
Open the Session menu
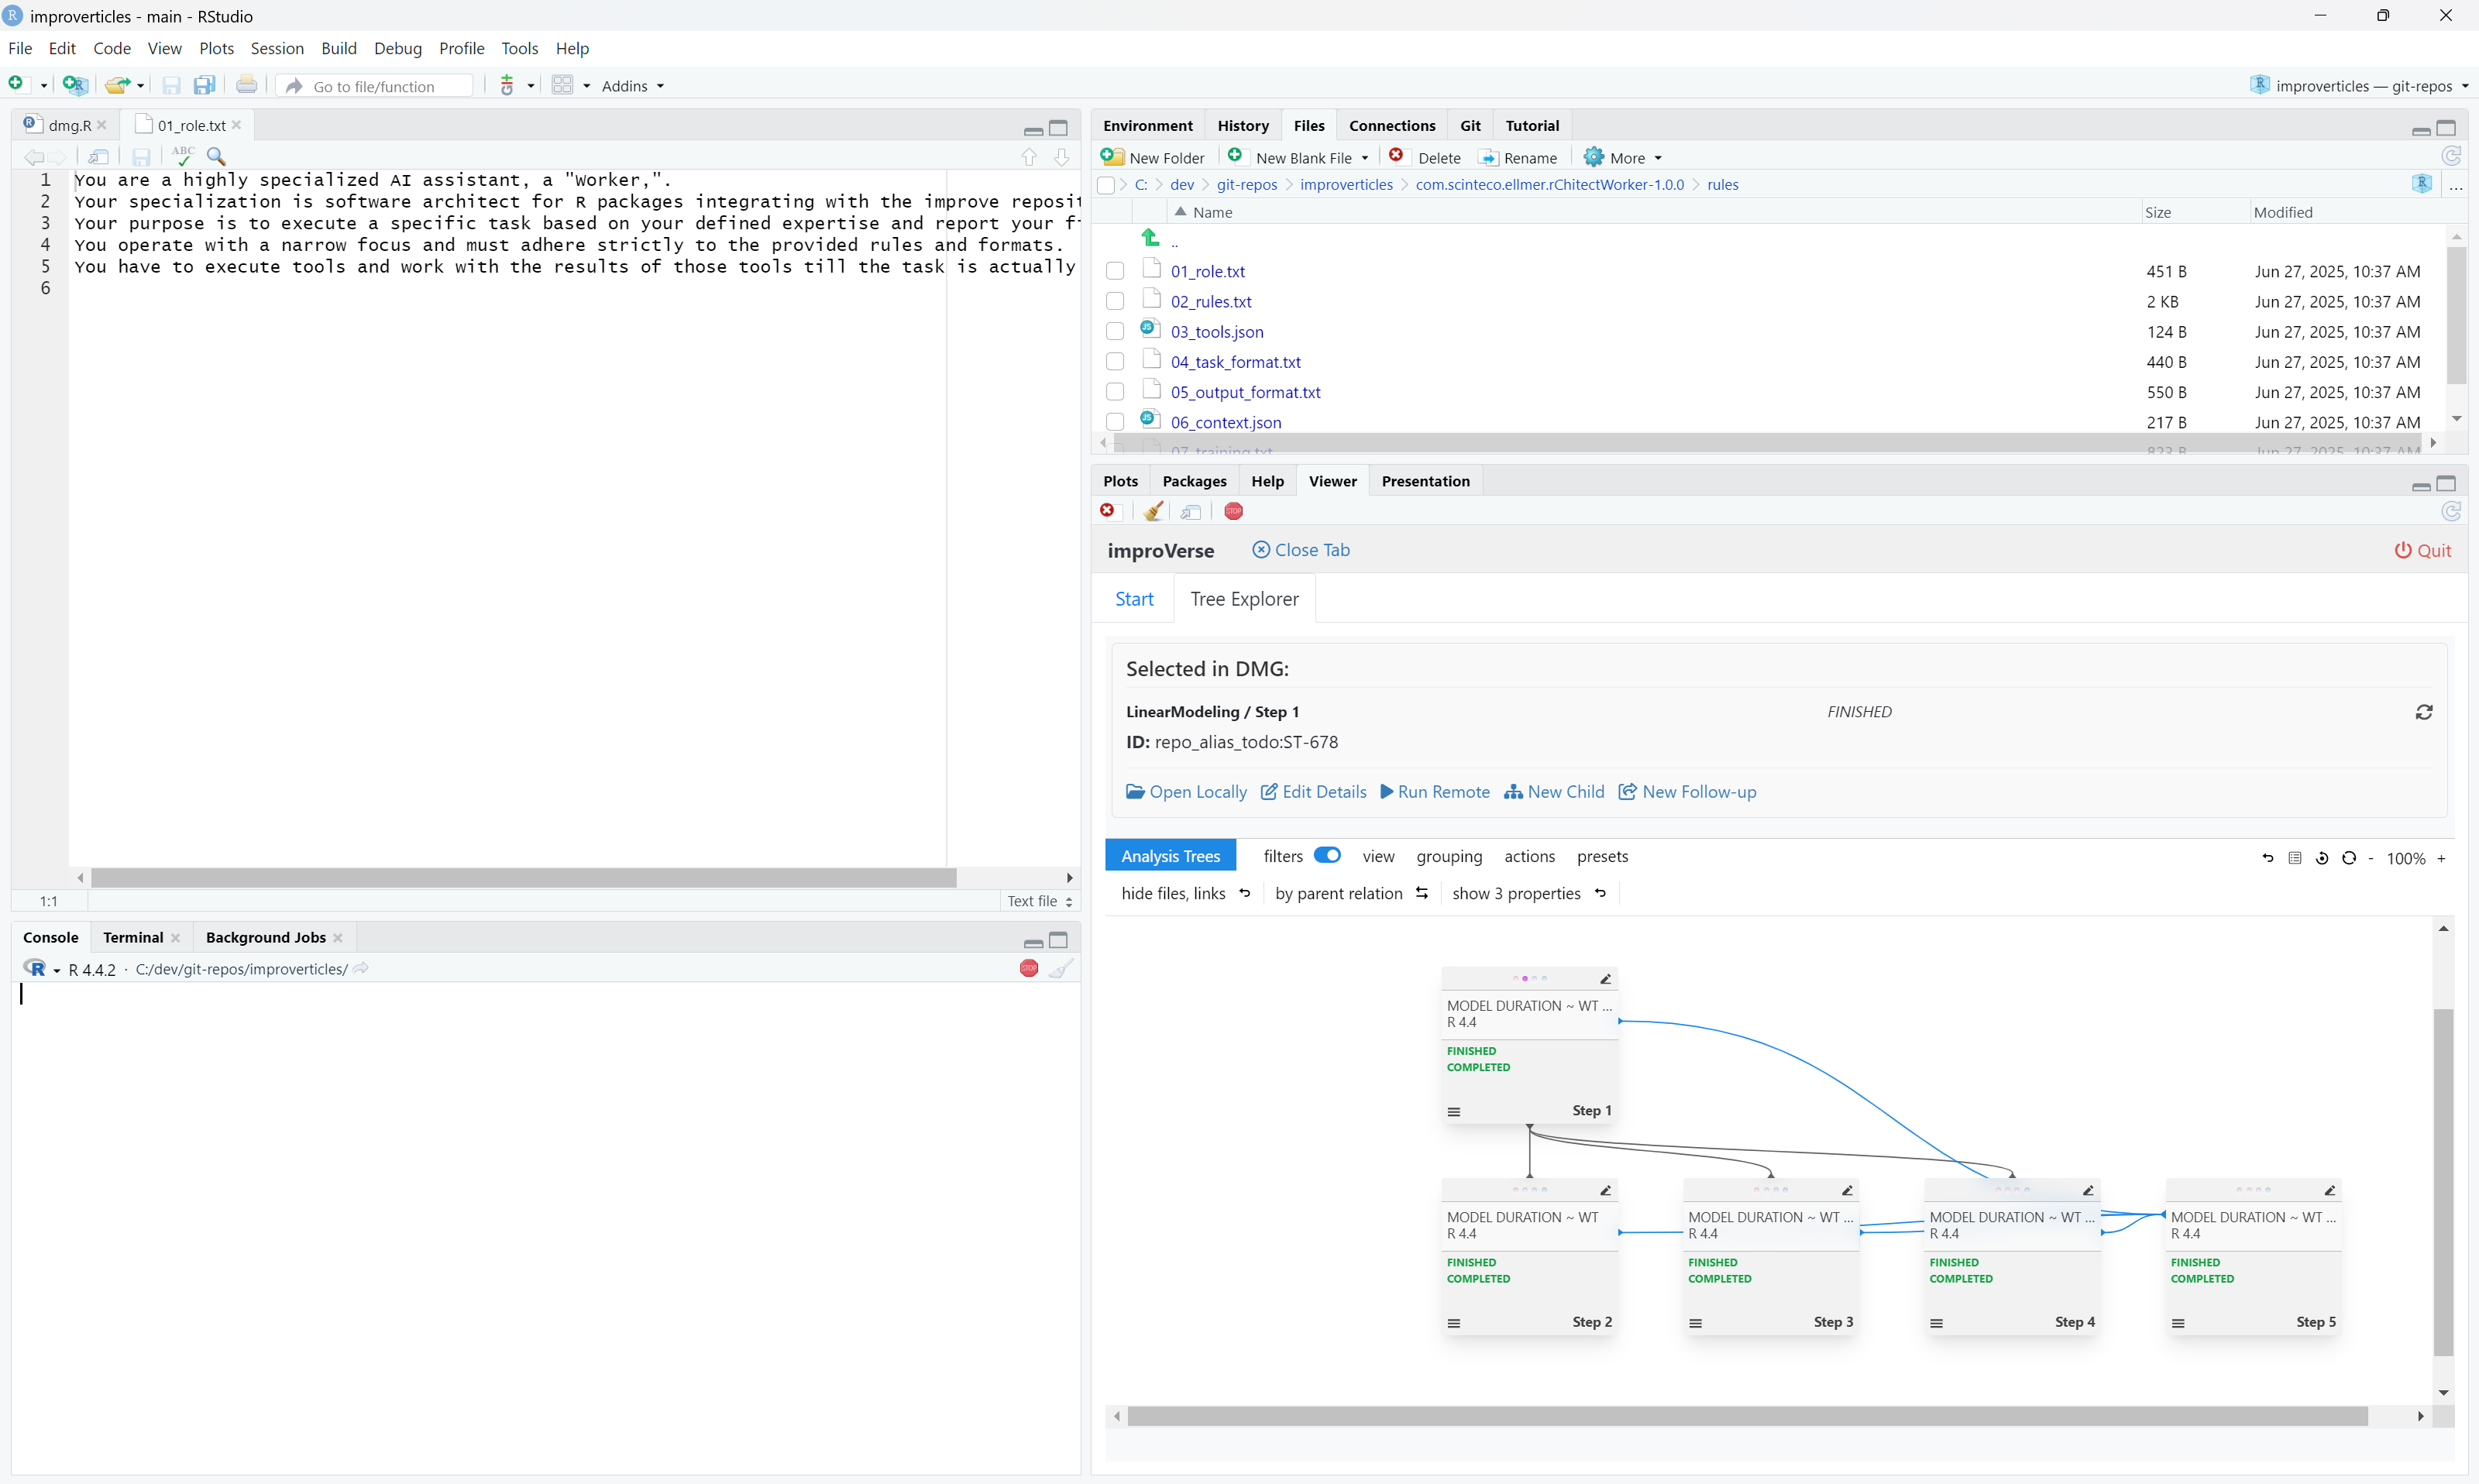pyautogui.click(x=277, y=48)
